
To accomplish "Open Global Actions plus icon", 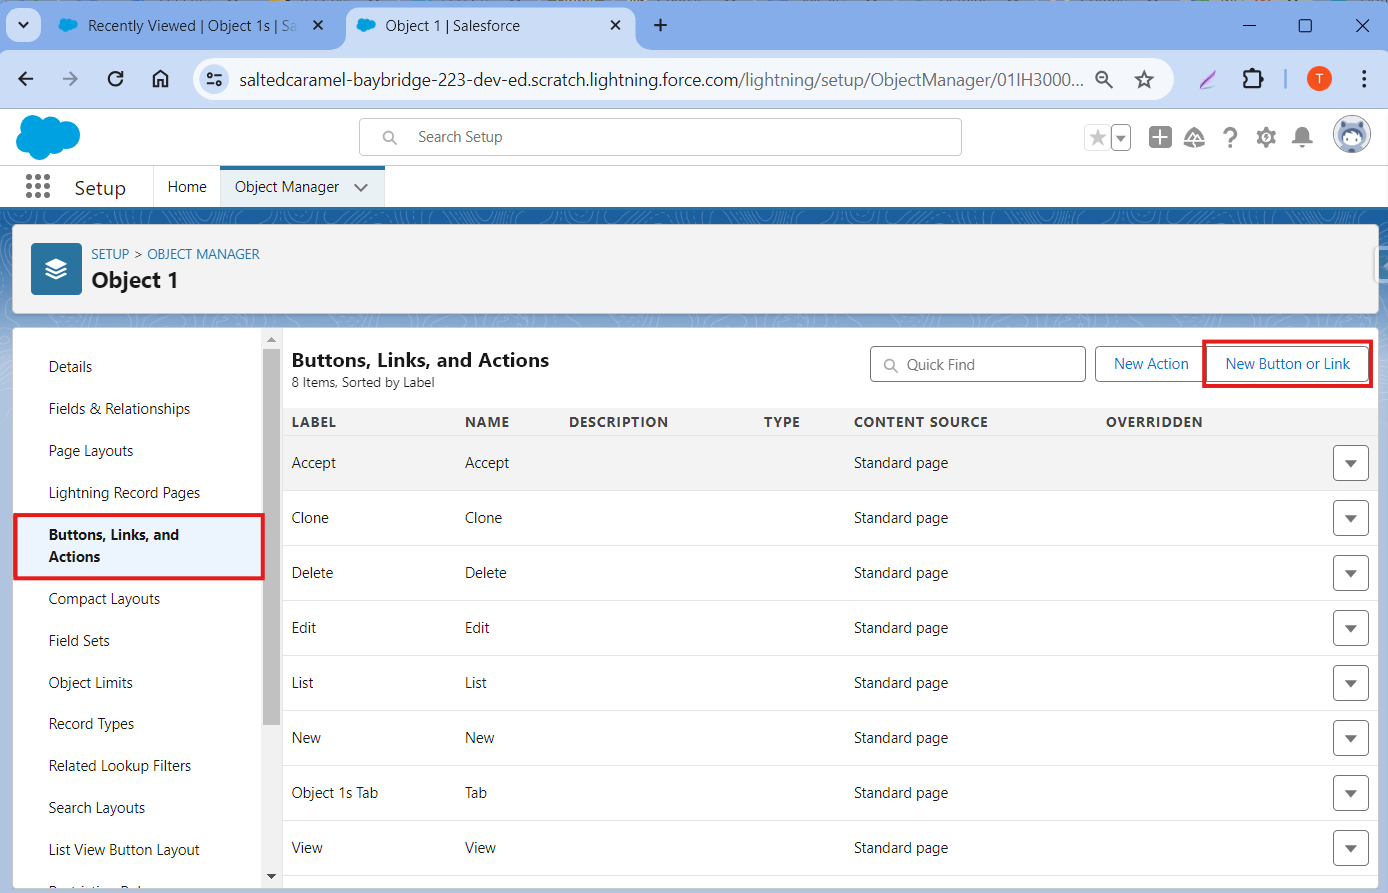I will coord(1160,138).
